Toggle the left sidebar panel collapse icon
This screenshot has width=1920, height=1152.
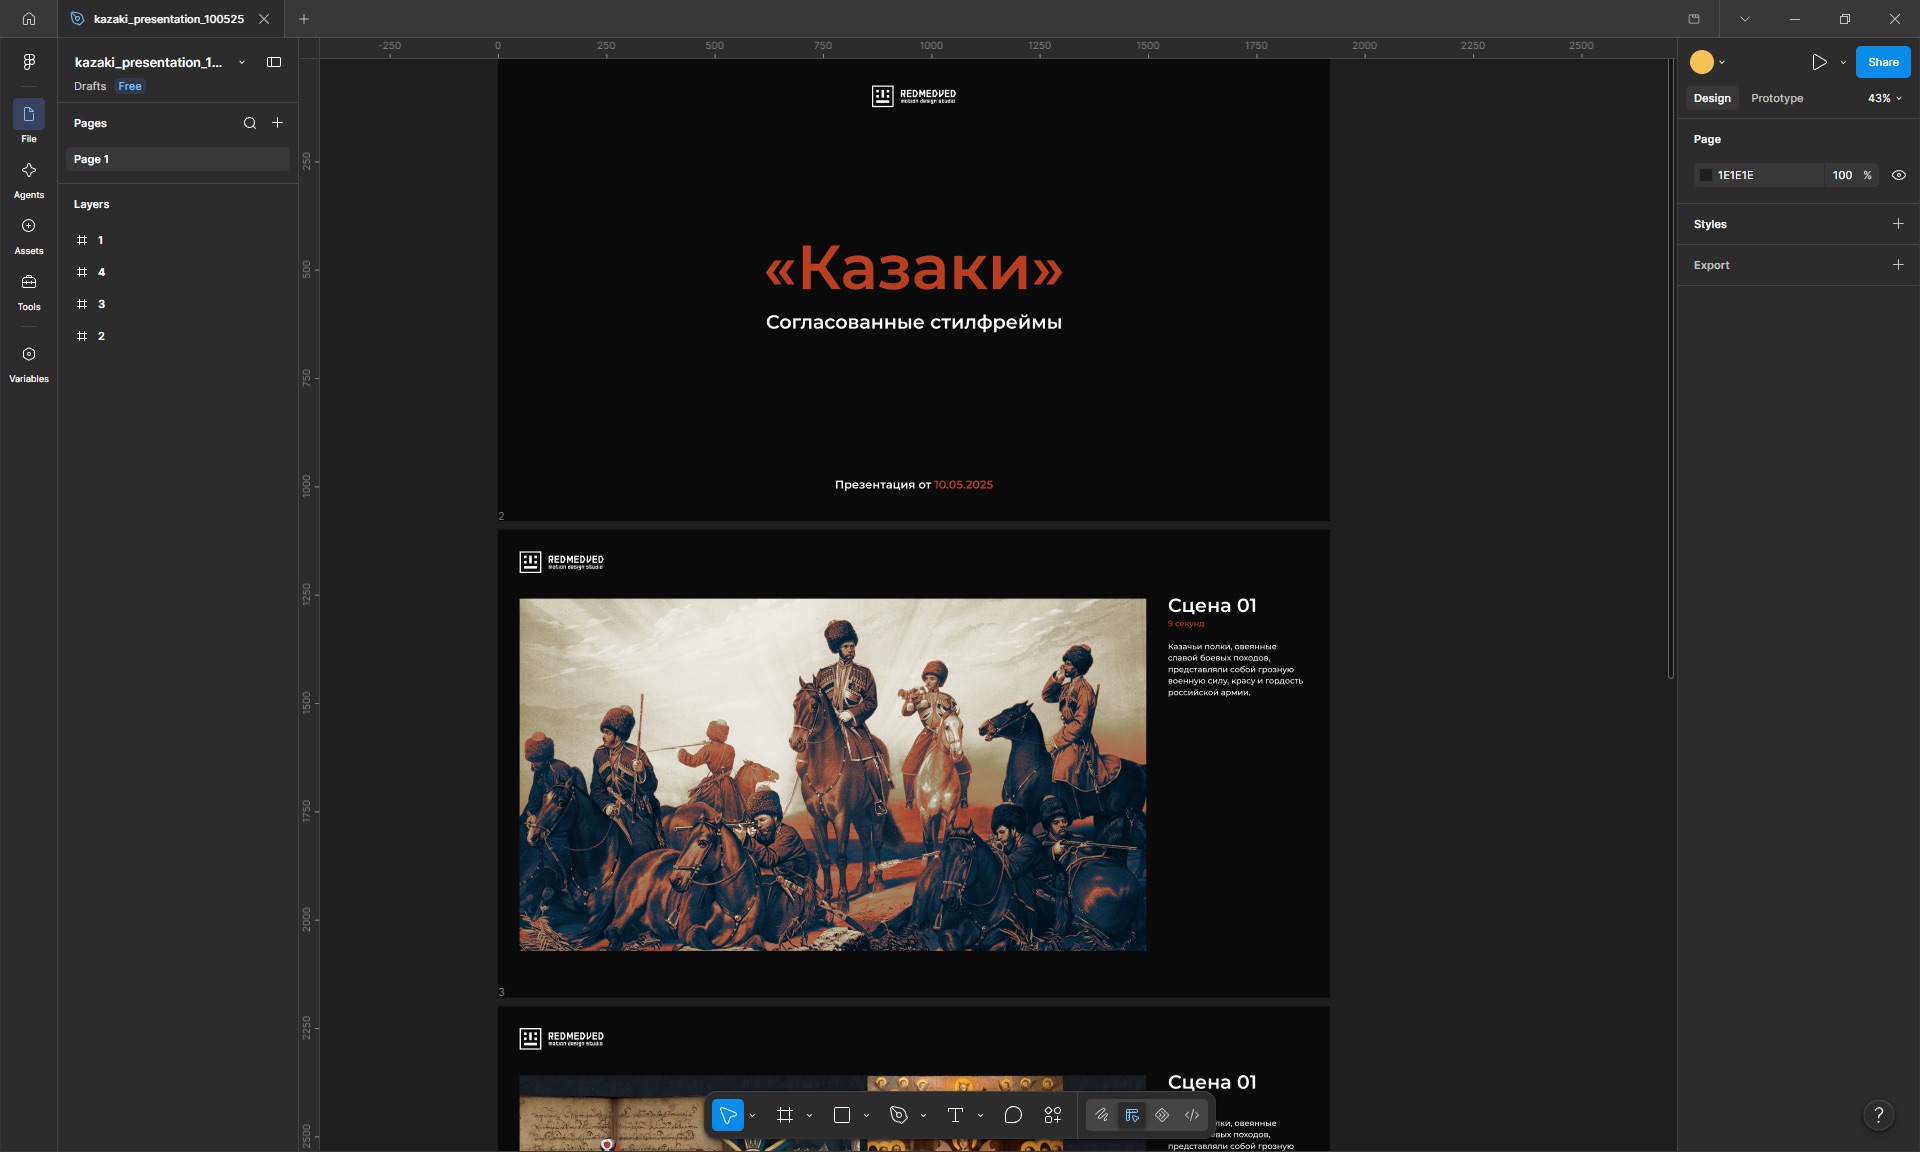point(274,62)
